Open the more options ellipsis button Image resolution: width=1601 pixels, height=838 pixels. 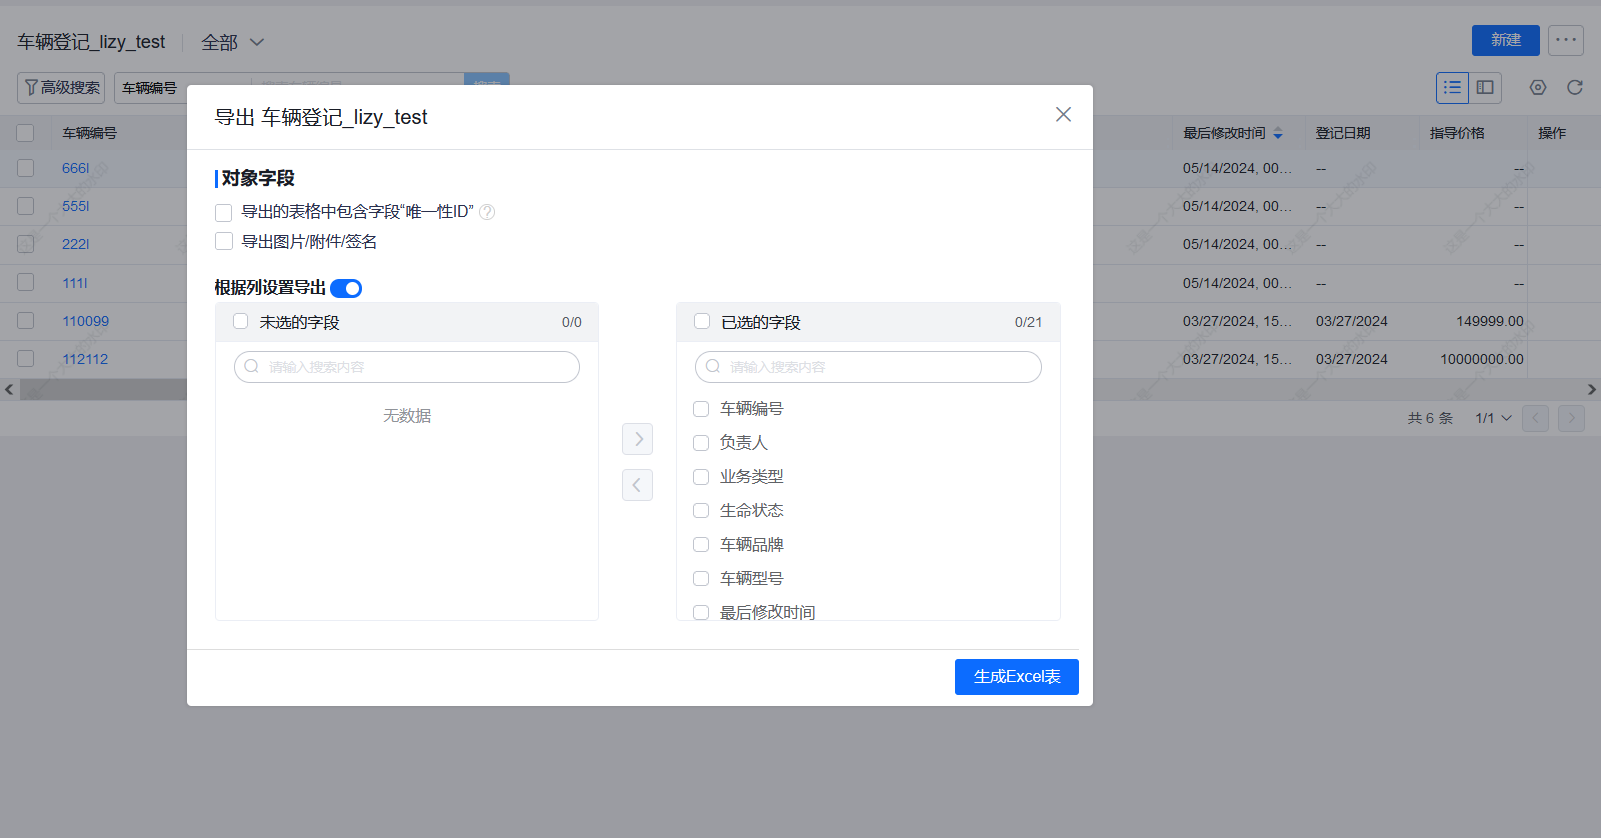1566,40
